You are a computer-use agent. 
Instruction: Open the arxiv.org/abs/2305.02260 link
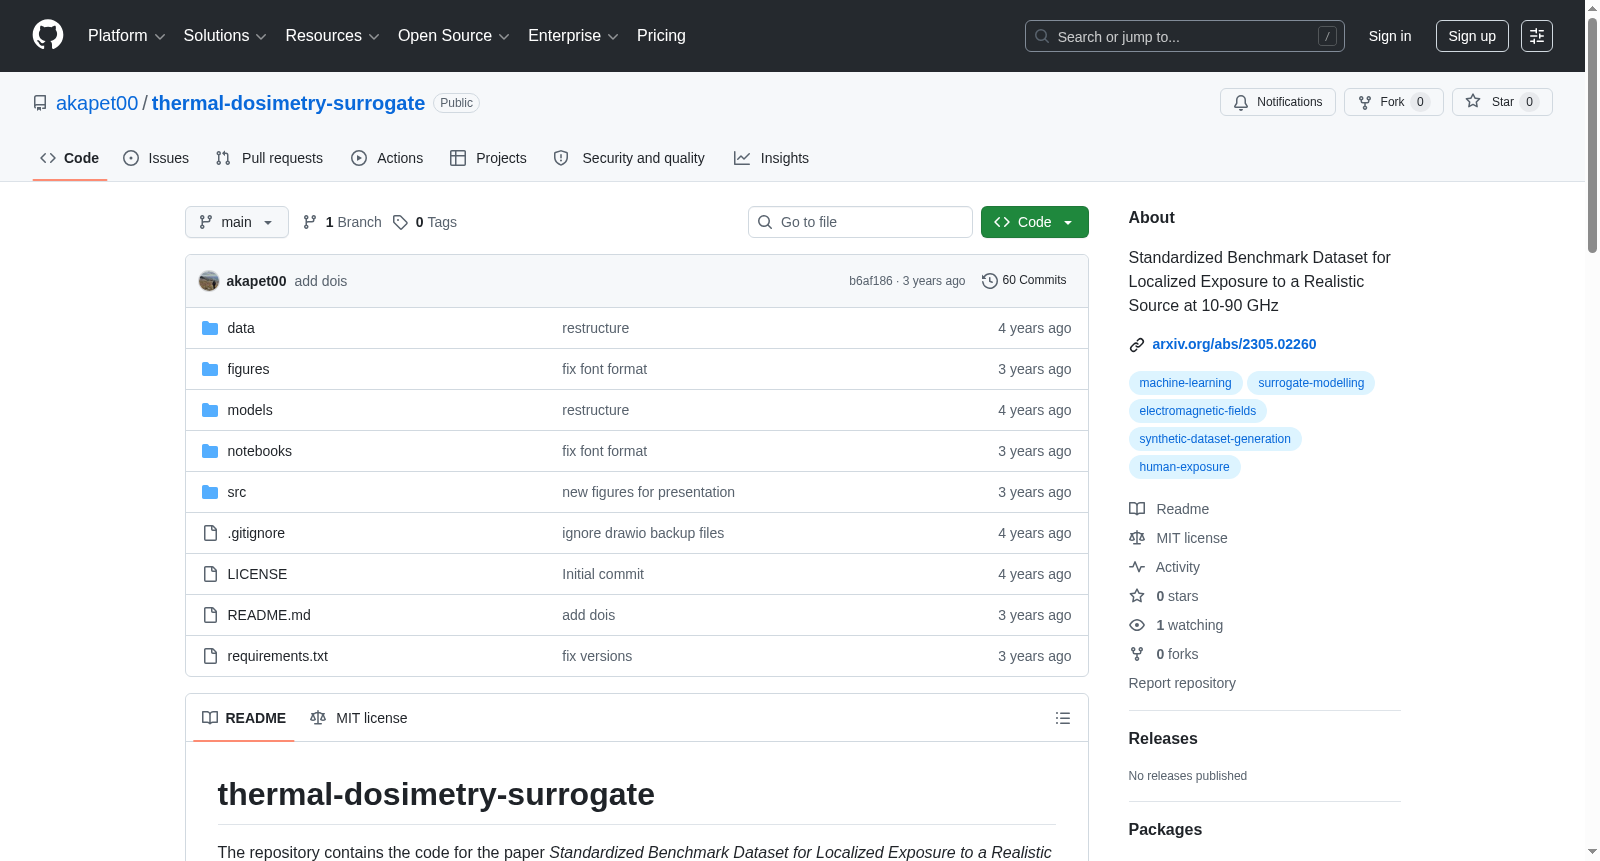point(1234,344)
